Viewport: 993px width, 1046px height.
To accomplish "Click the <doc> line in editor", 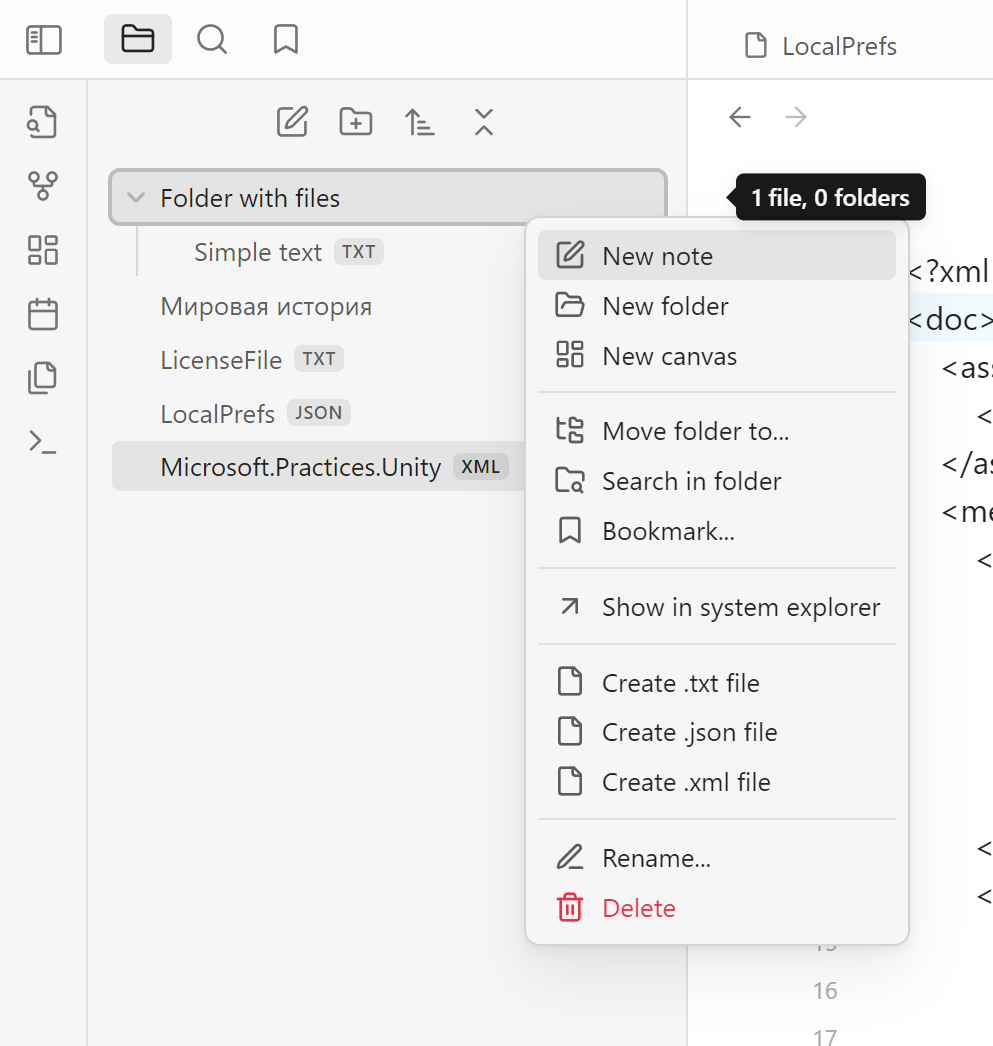I will 950,319.
